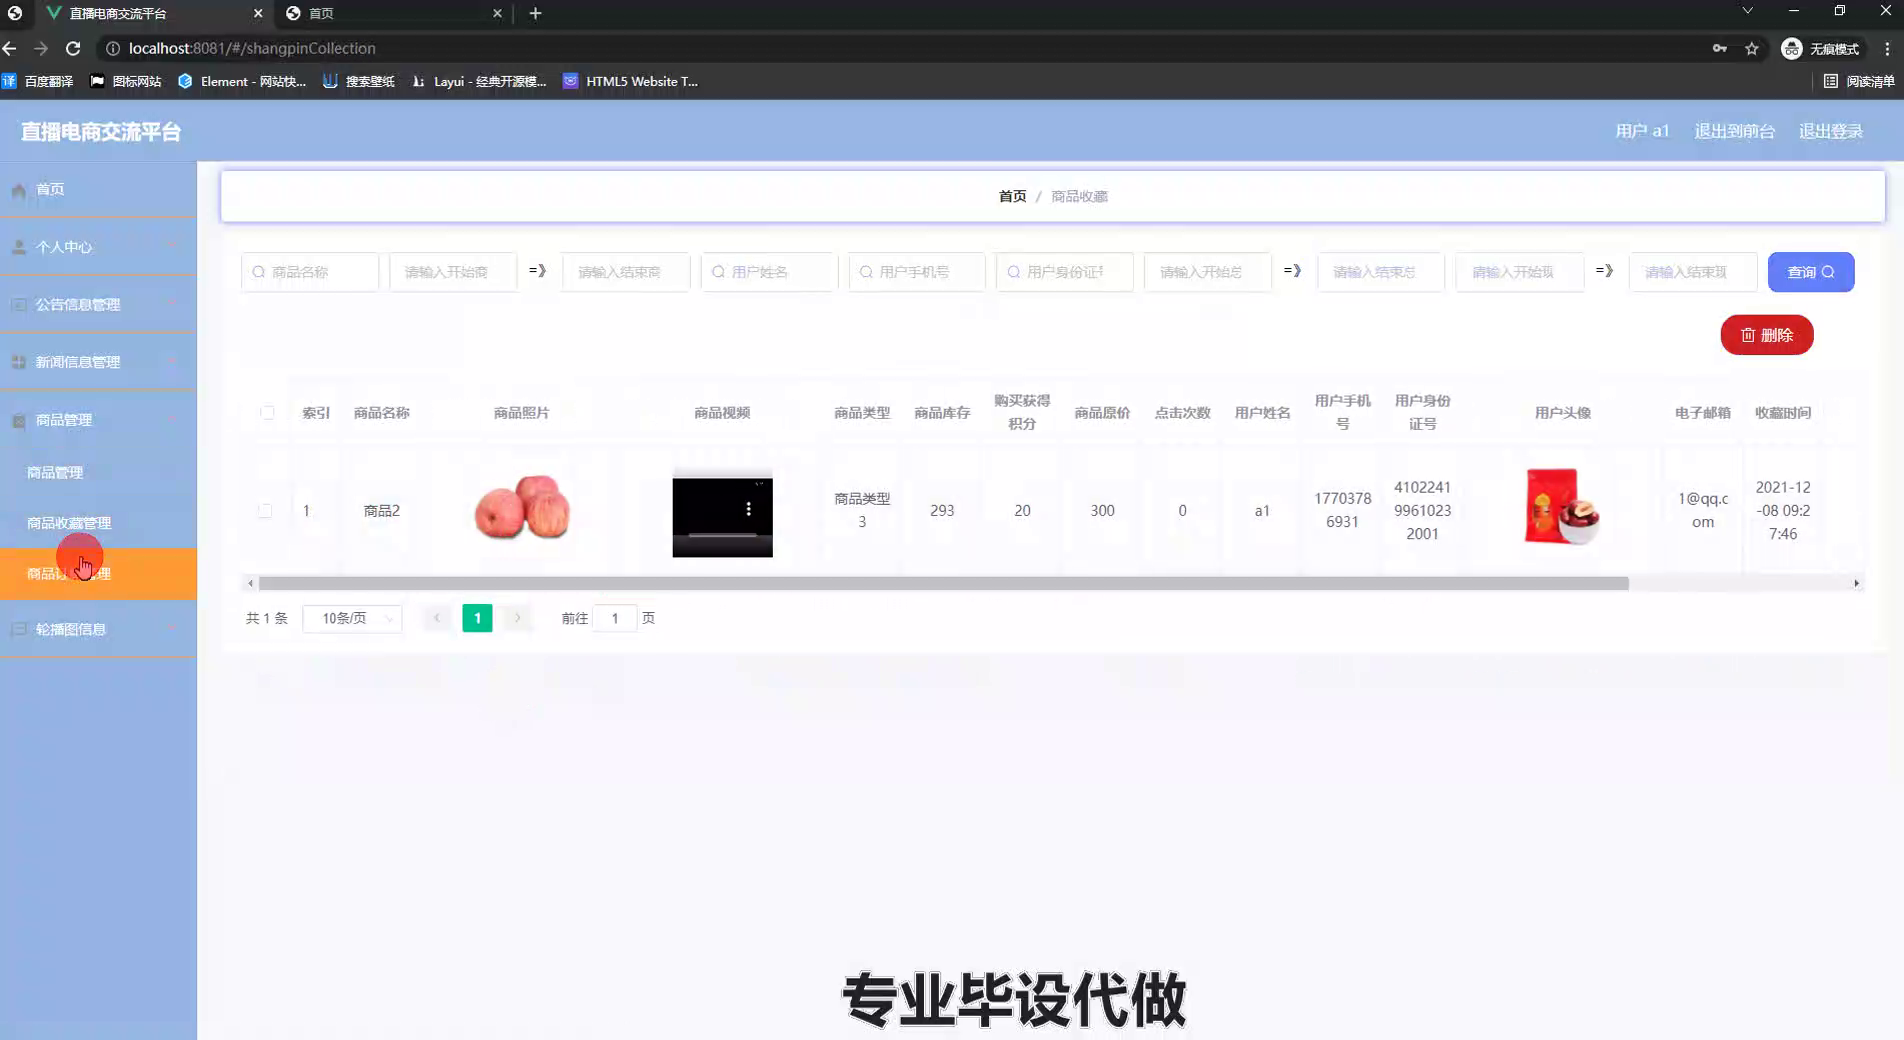Switch to 直播电商交流平台 browser tab

click(x=155, y=13)
